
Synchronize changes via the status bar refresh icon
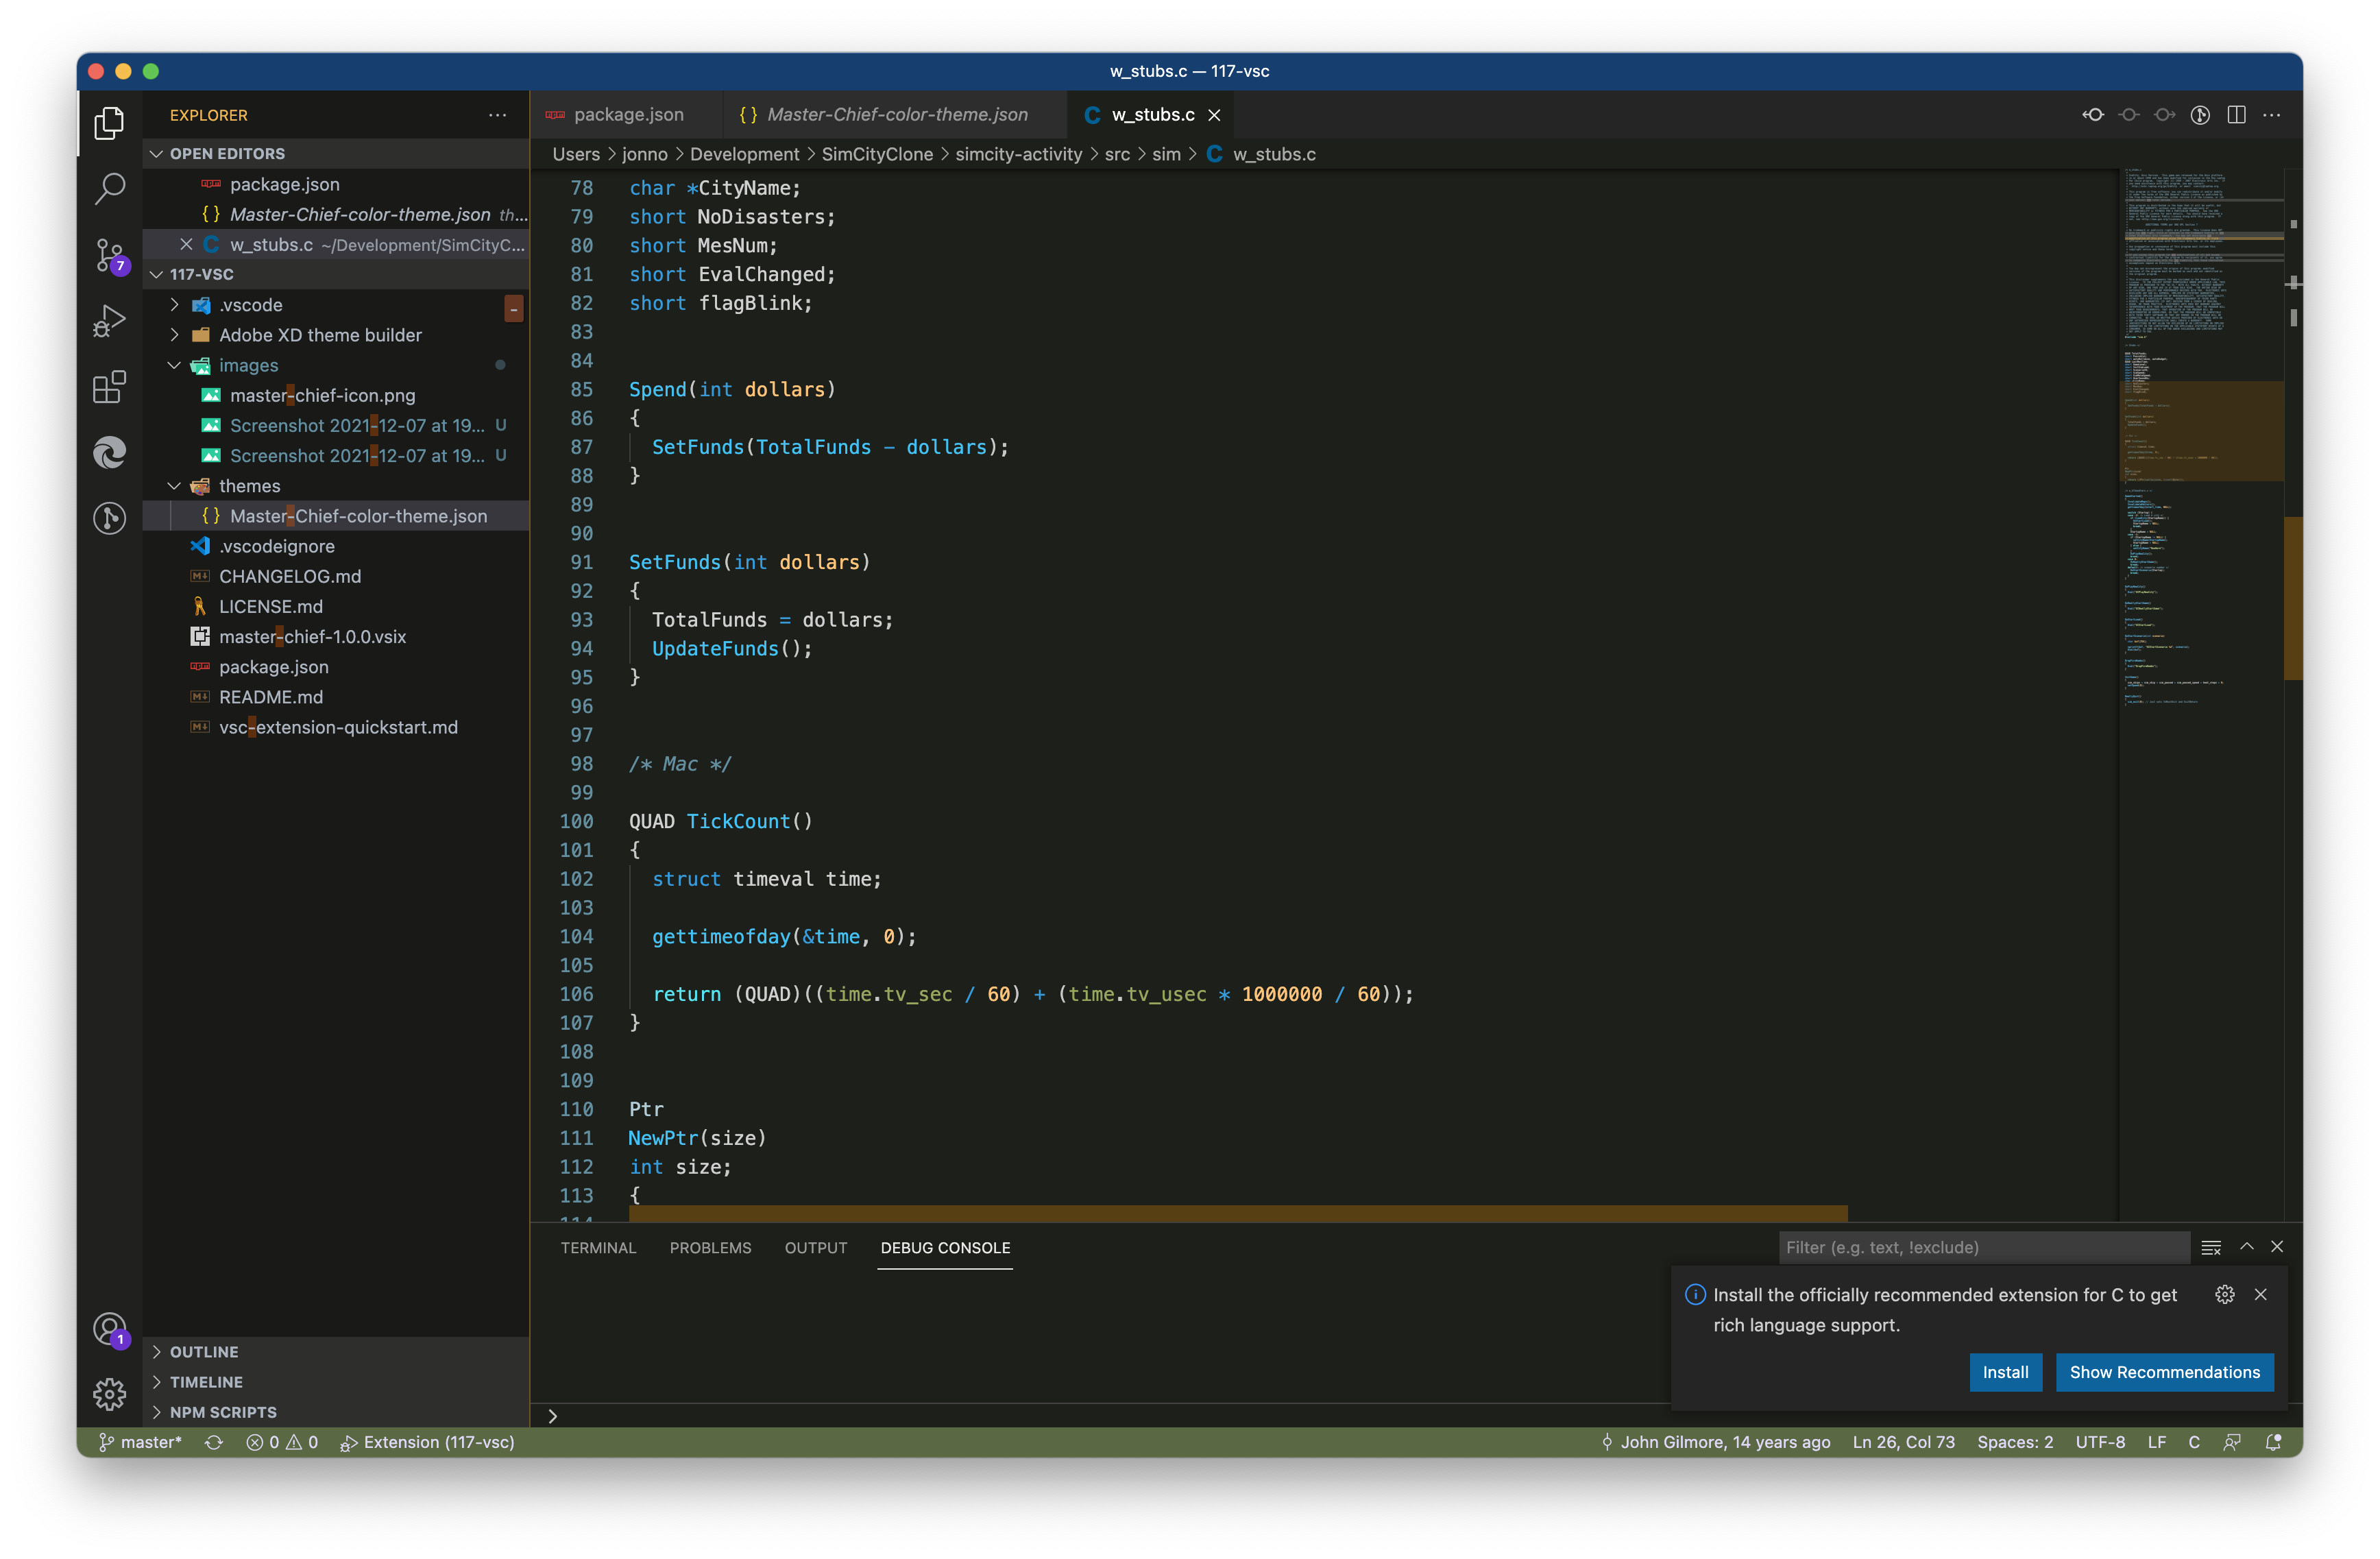tap(214, 1442)
